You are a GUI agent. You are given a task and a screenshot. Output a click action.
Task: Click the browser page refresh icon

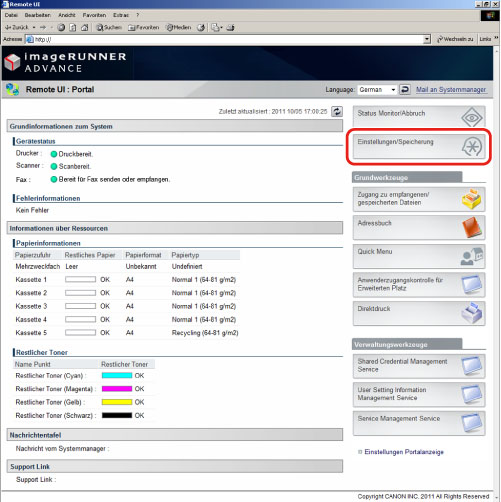click(x=73, y=27)
